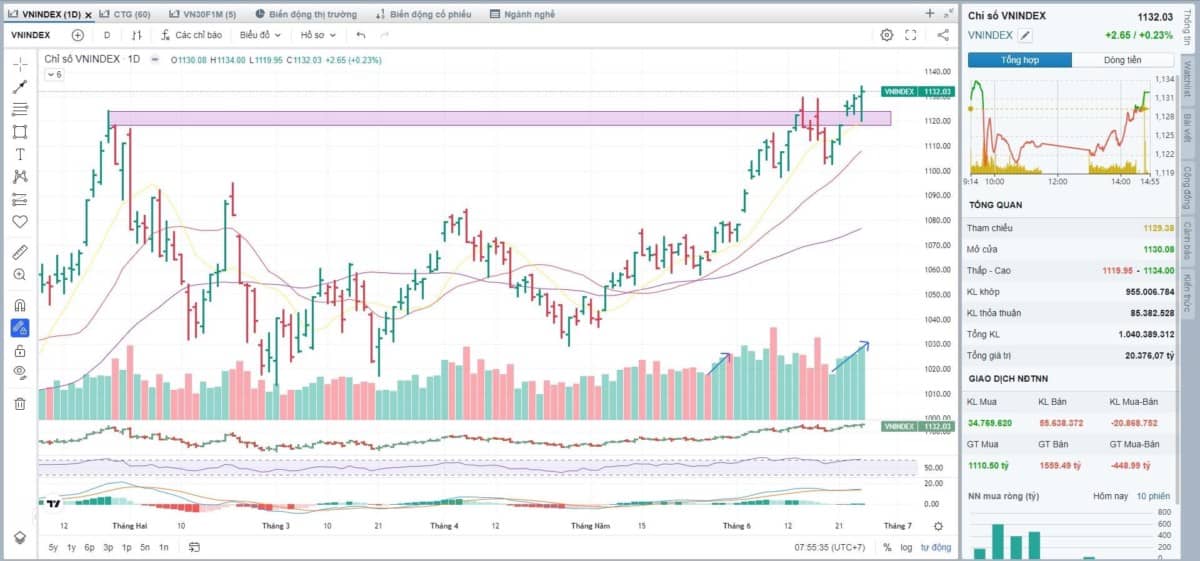Toggle the log scale
Screen dimensions: 1200x561
(x=906, y=547)
